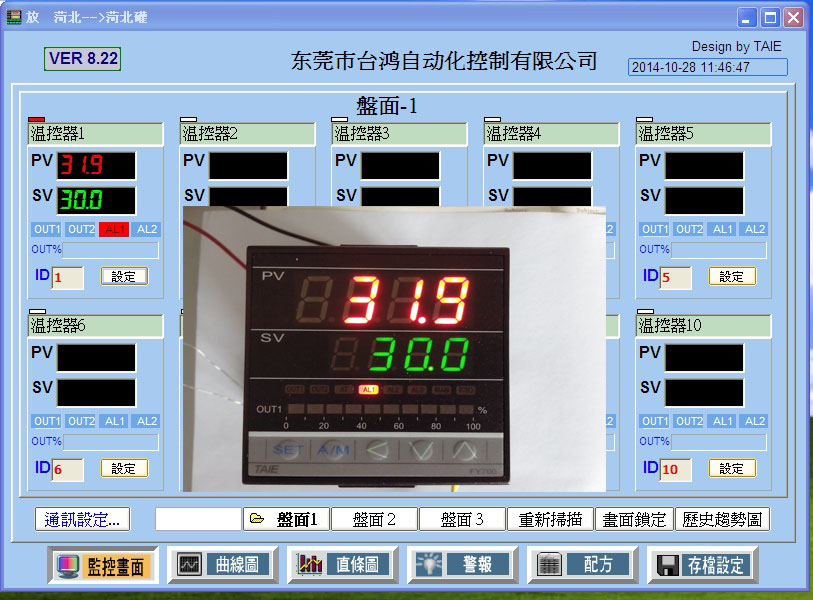Open the 配方 recipe page
The image size is (813, 600).
pyautogui.click(x=583, y=564)
